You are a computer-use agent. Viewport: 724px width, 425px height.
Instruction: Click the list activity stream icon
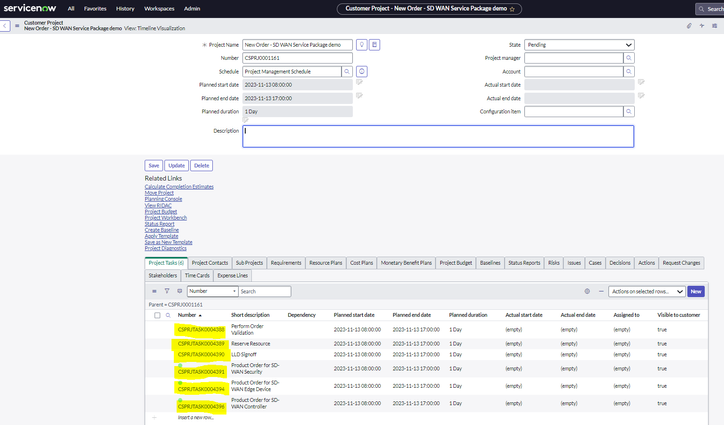[180, 291]
